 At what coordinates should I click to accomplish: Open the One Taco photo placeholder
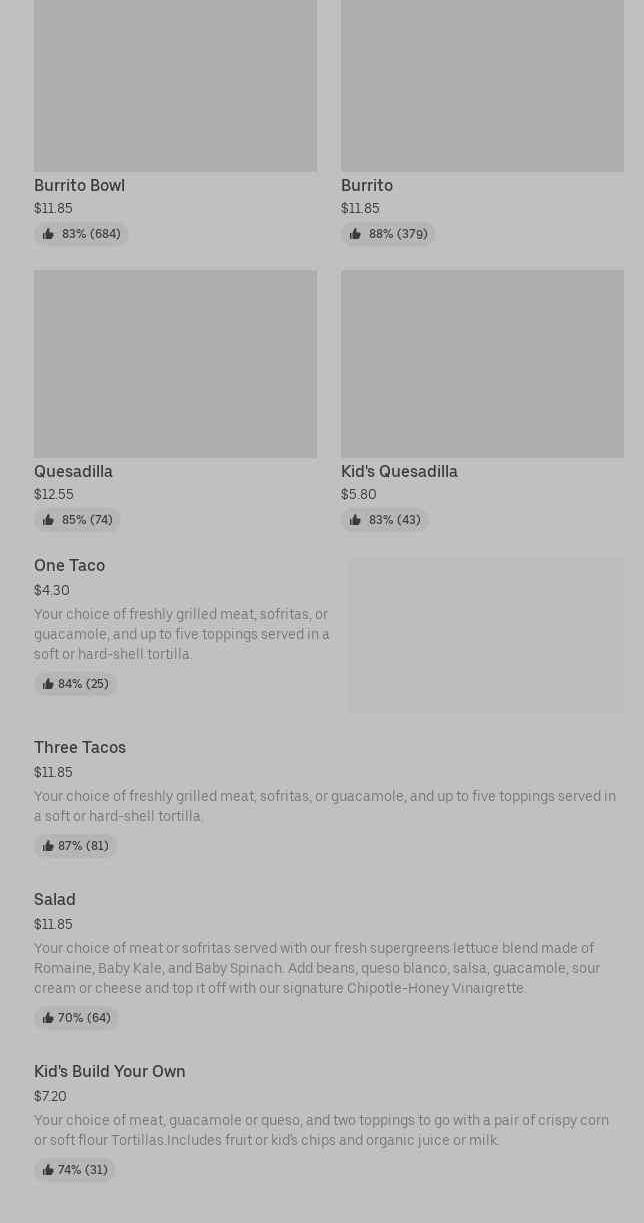pyautogui.click(x=486, y=635)
